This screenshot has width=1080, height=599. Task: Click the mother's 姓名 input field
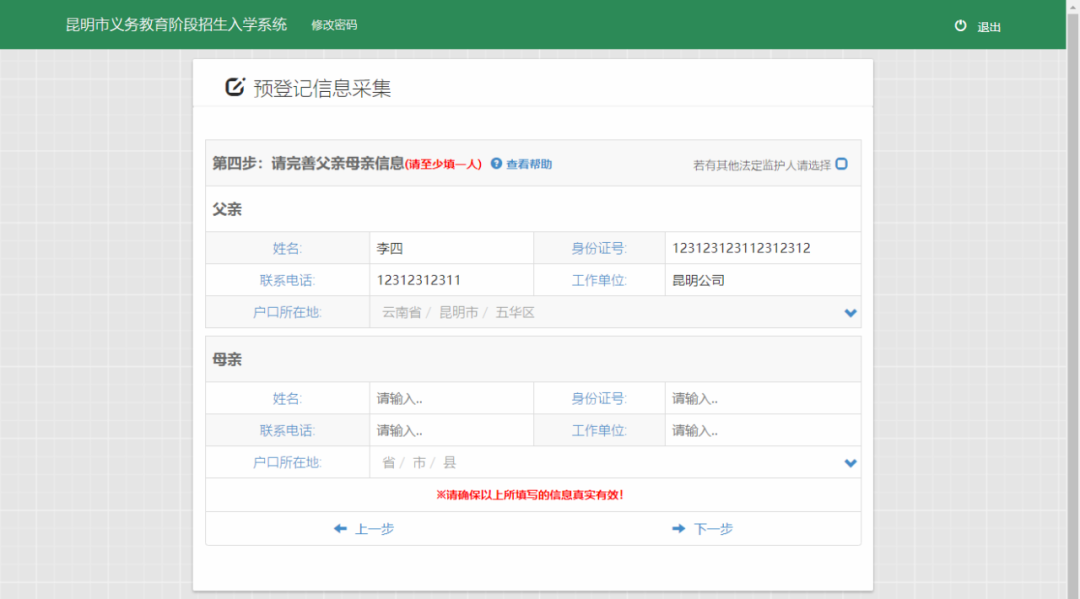[x=450, y=397]
